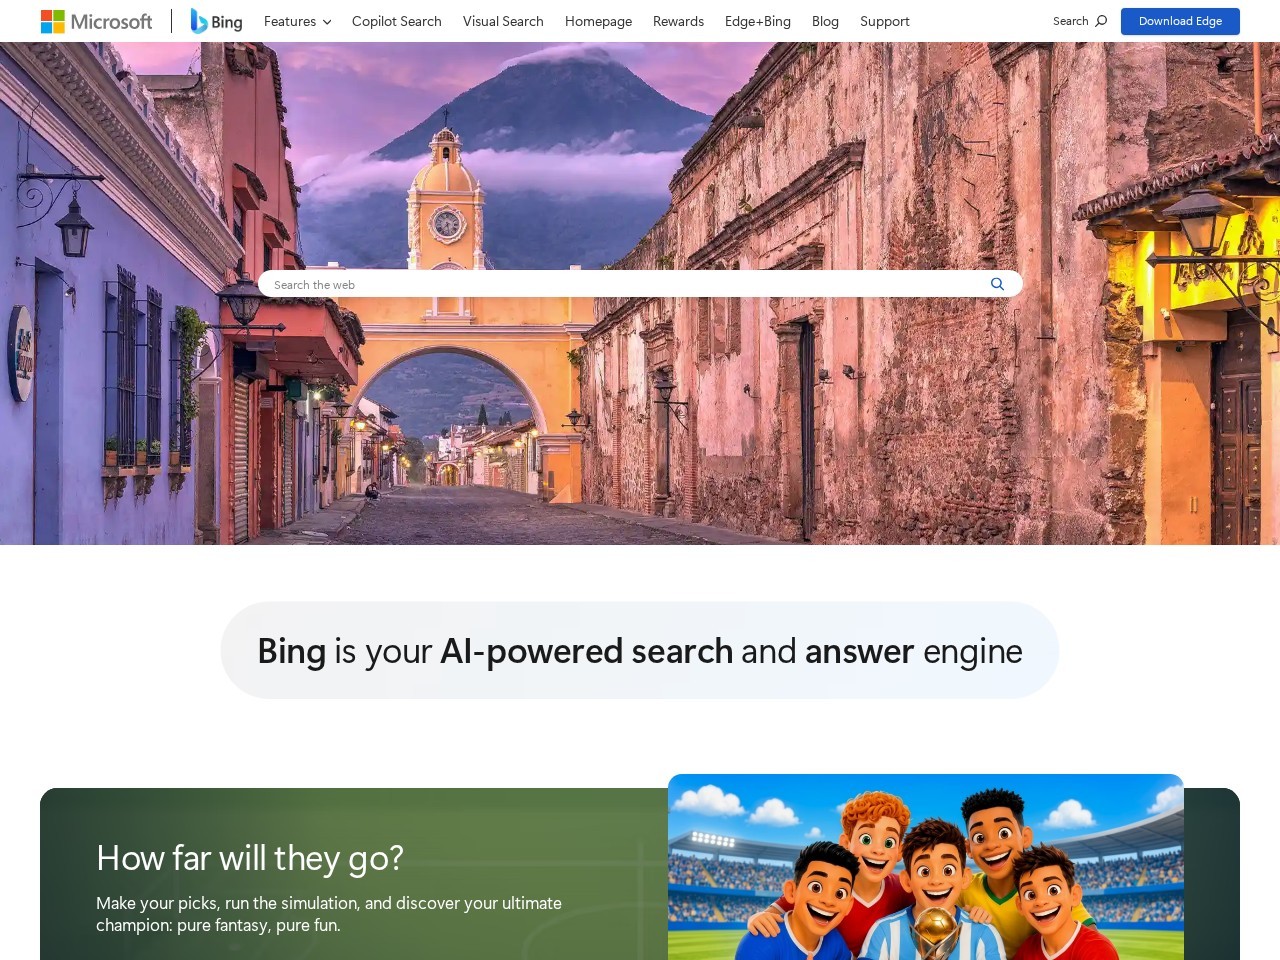The width and height of the screenshot is (1280, 960).
Task: Select Edge+Bing in navigation
Action: click(x=758, y=21)
